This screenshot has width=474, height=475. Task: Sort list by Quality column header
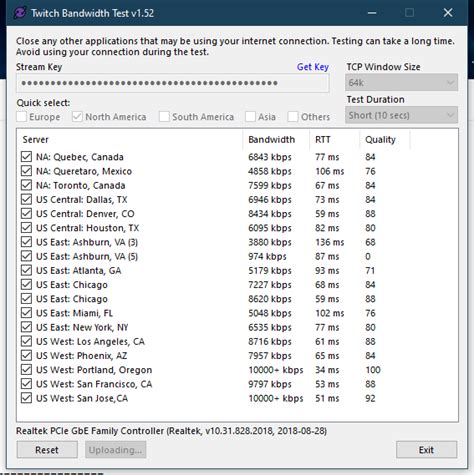[385, 139]
